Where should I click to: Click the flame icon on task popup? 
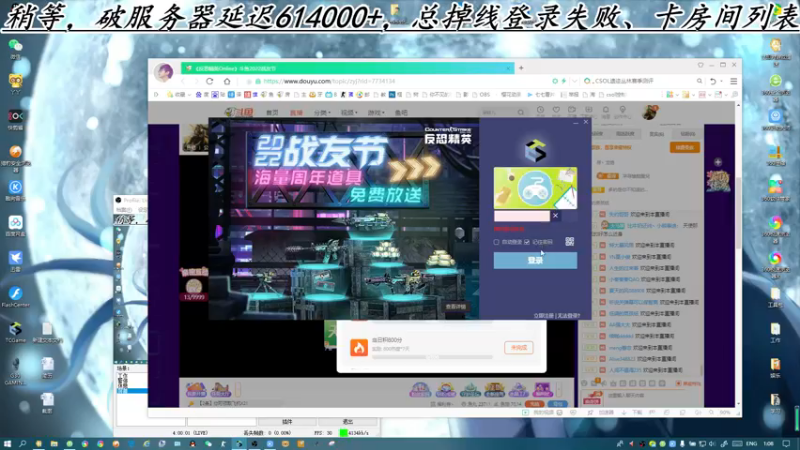point(359,348)
